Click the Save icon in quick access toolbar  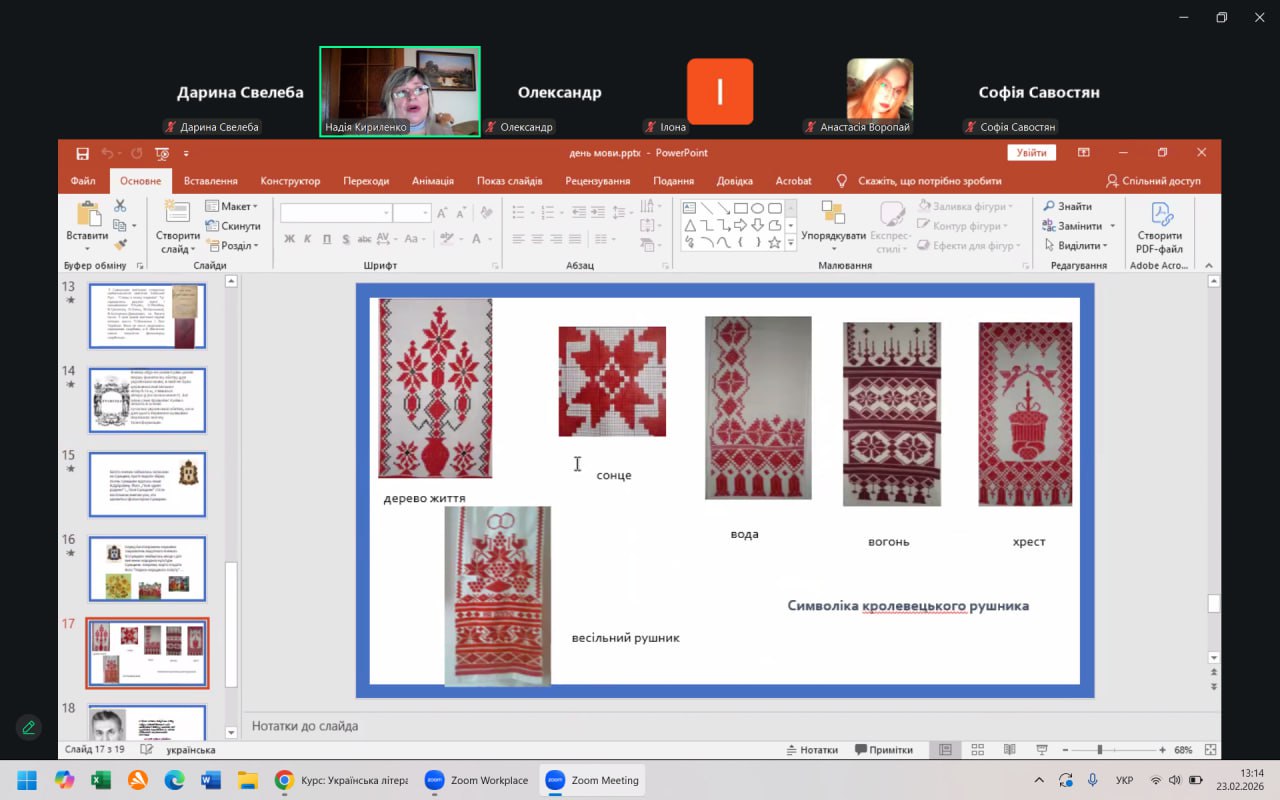[82, 153]
